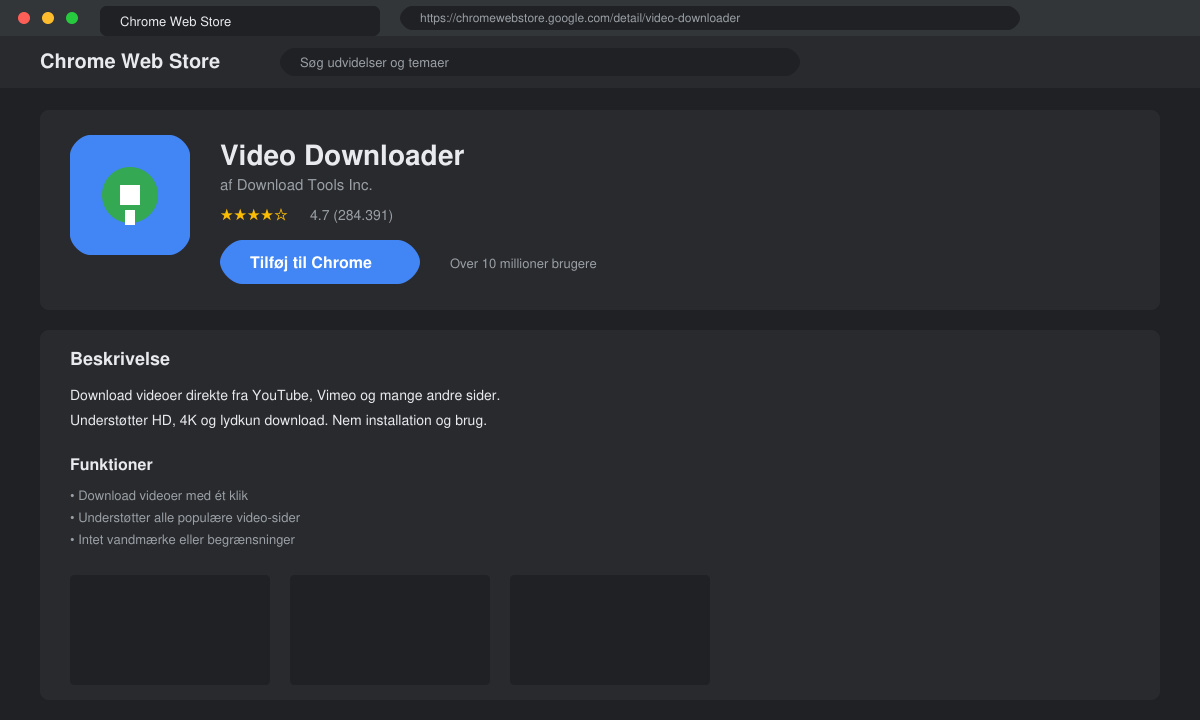Click the description line about HD, 4K
This screenshot has height=720, width=1200.
278,421
